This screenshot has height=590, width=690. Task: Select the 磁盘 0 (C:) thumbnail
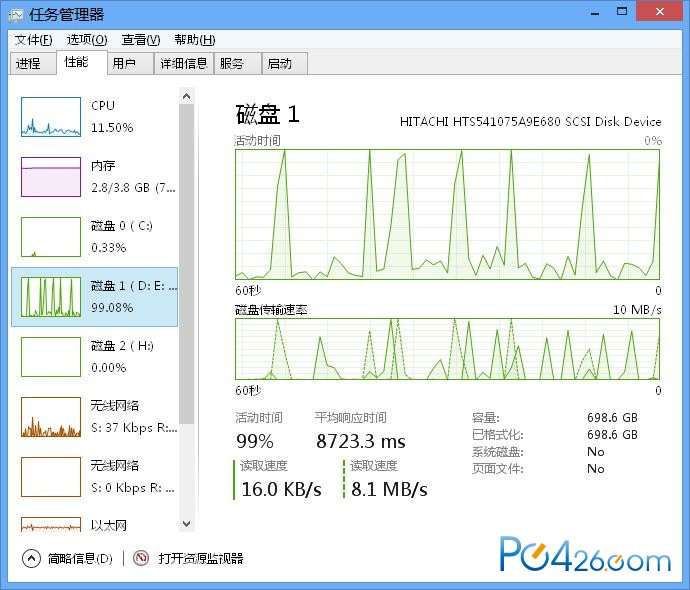(51, 237)
